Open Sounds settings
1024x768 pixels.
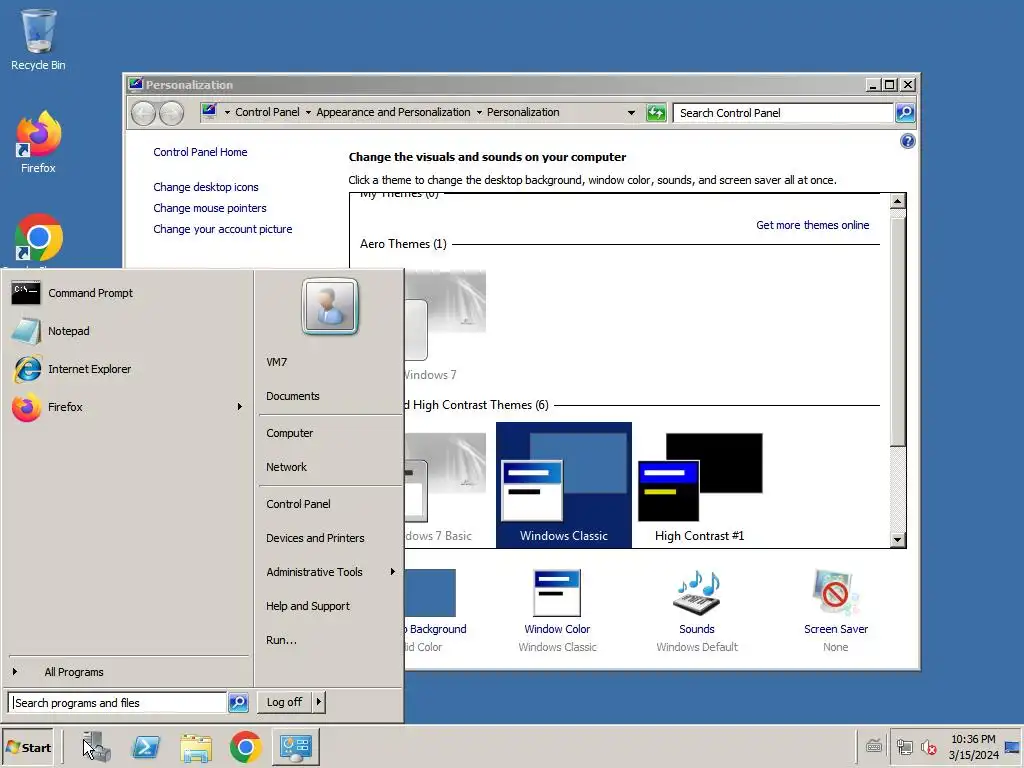(697, 610)
